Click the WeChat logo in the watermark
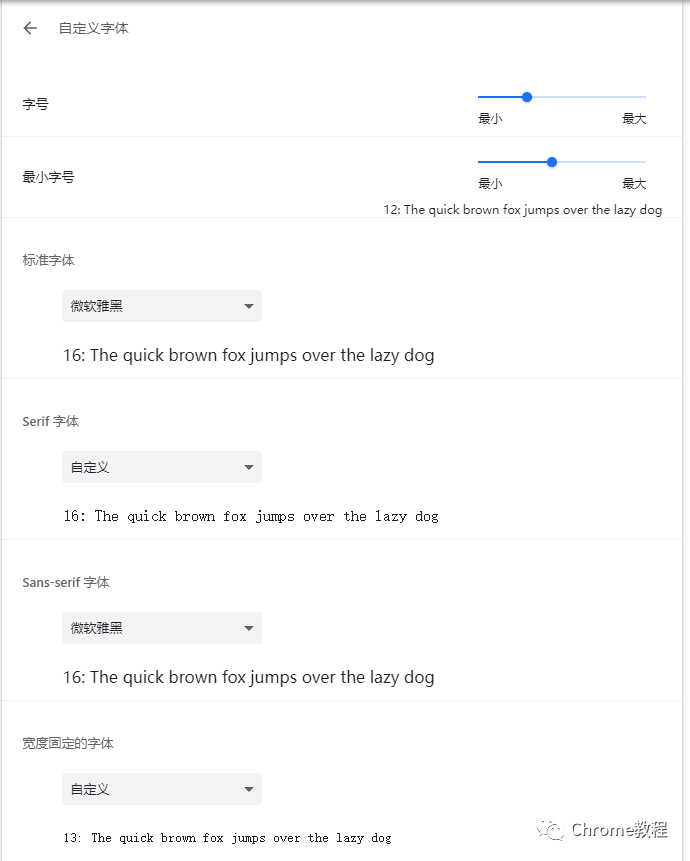This screenshot has height=861, width=690. tap(550, 829)
